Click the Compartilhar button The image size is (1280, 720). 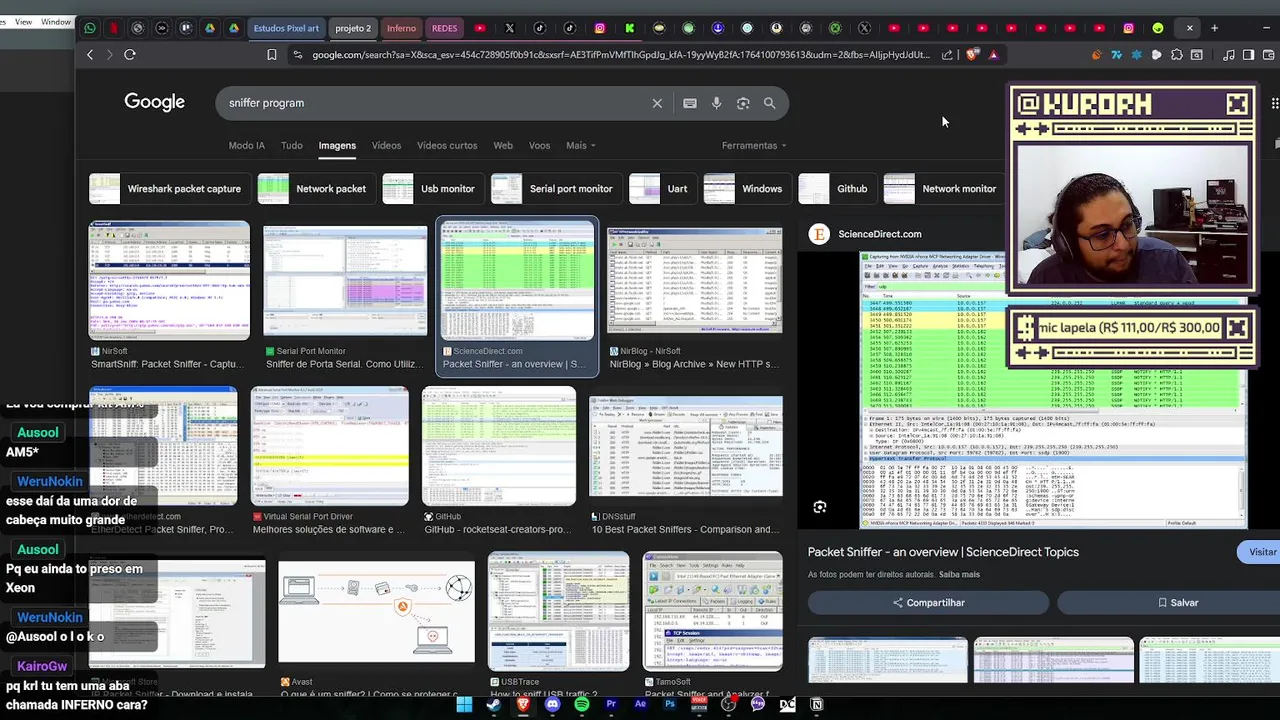(x=928, y=603)
